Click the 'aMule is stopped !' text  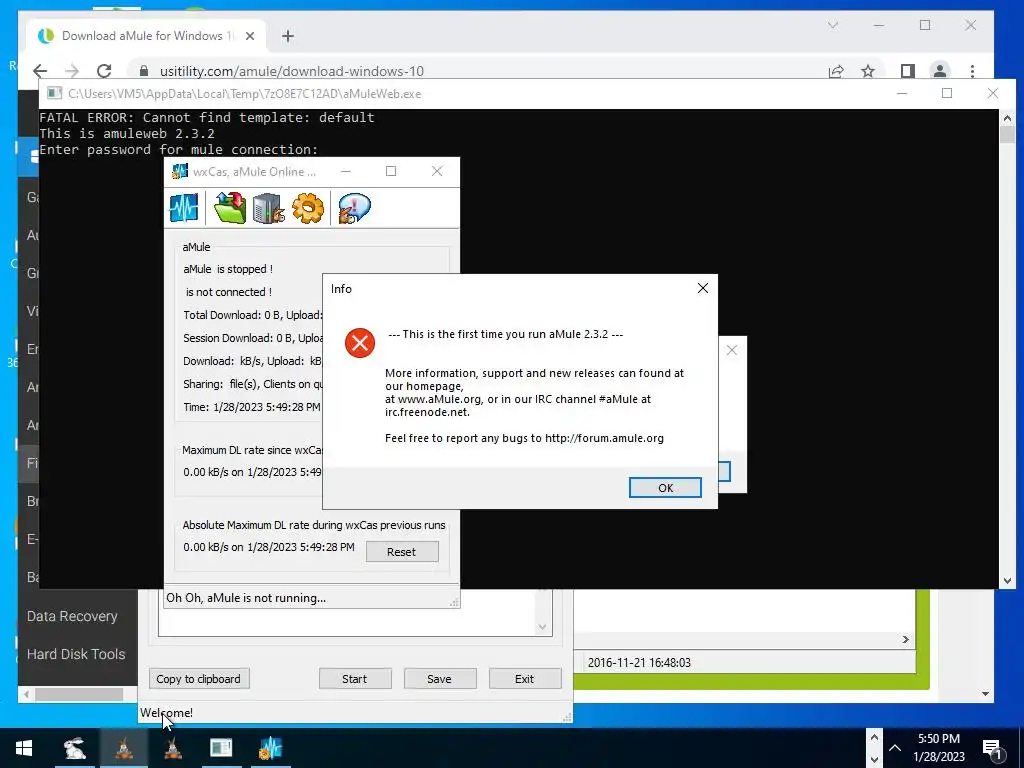click(228, 268)
